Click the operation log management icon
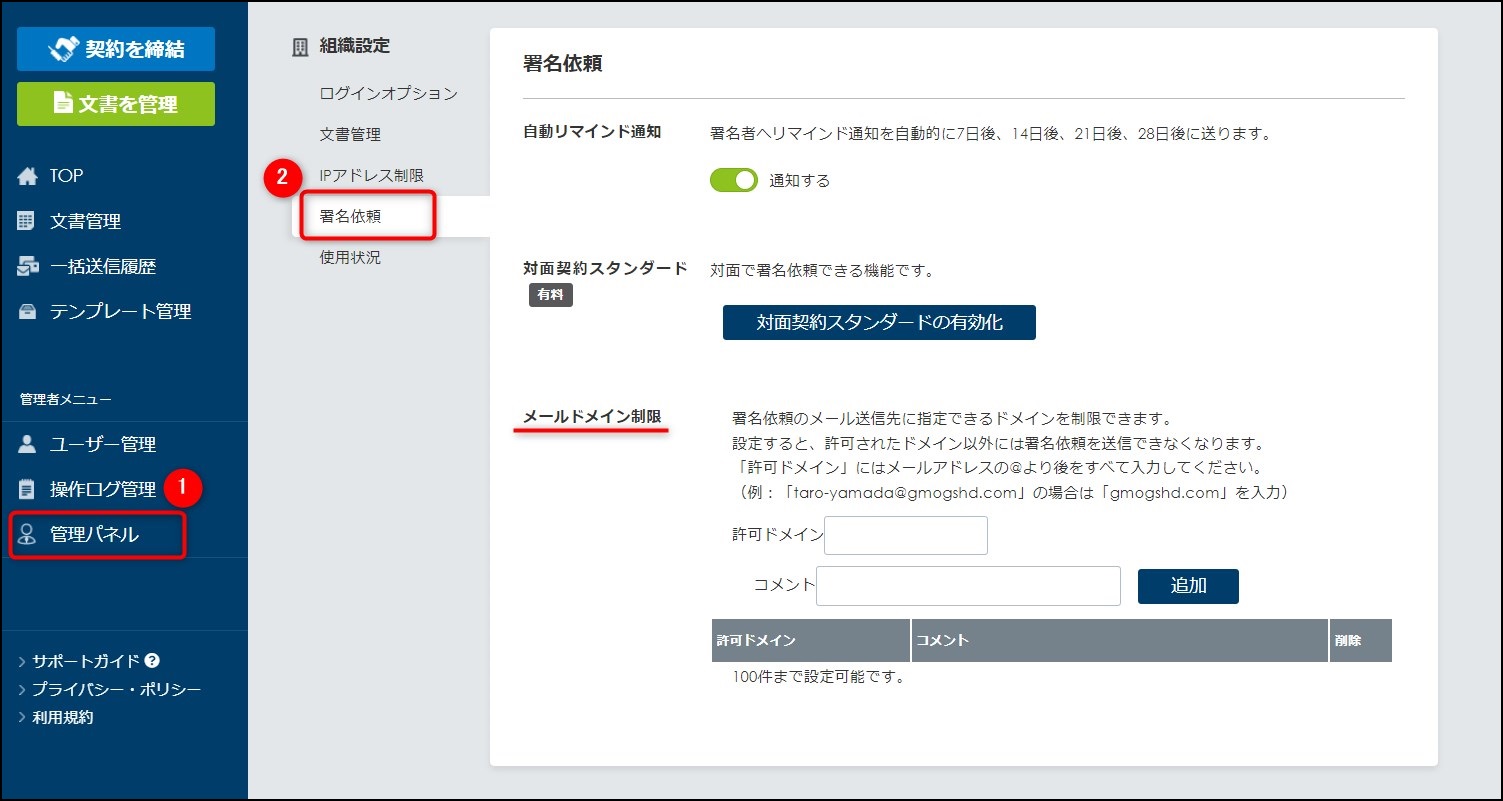Image resolution: width=1503 pixels, height=801 pixels. point(27,489)
